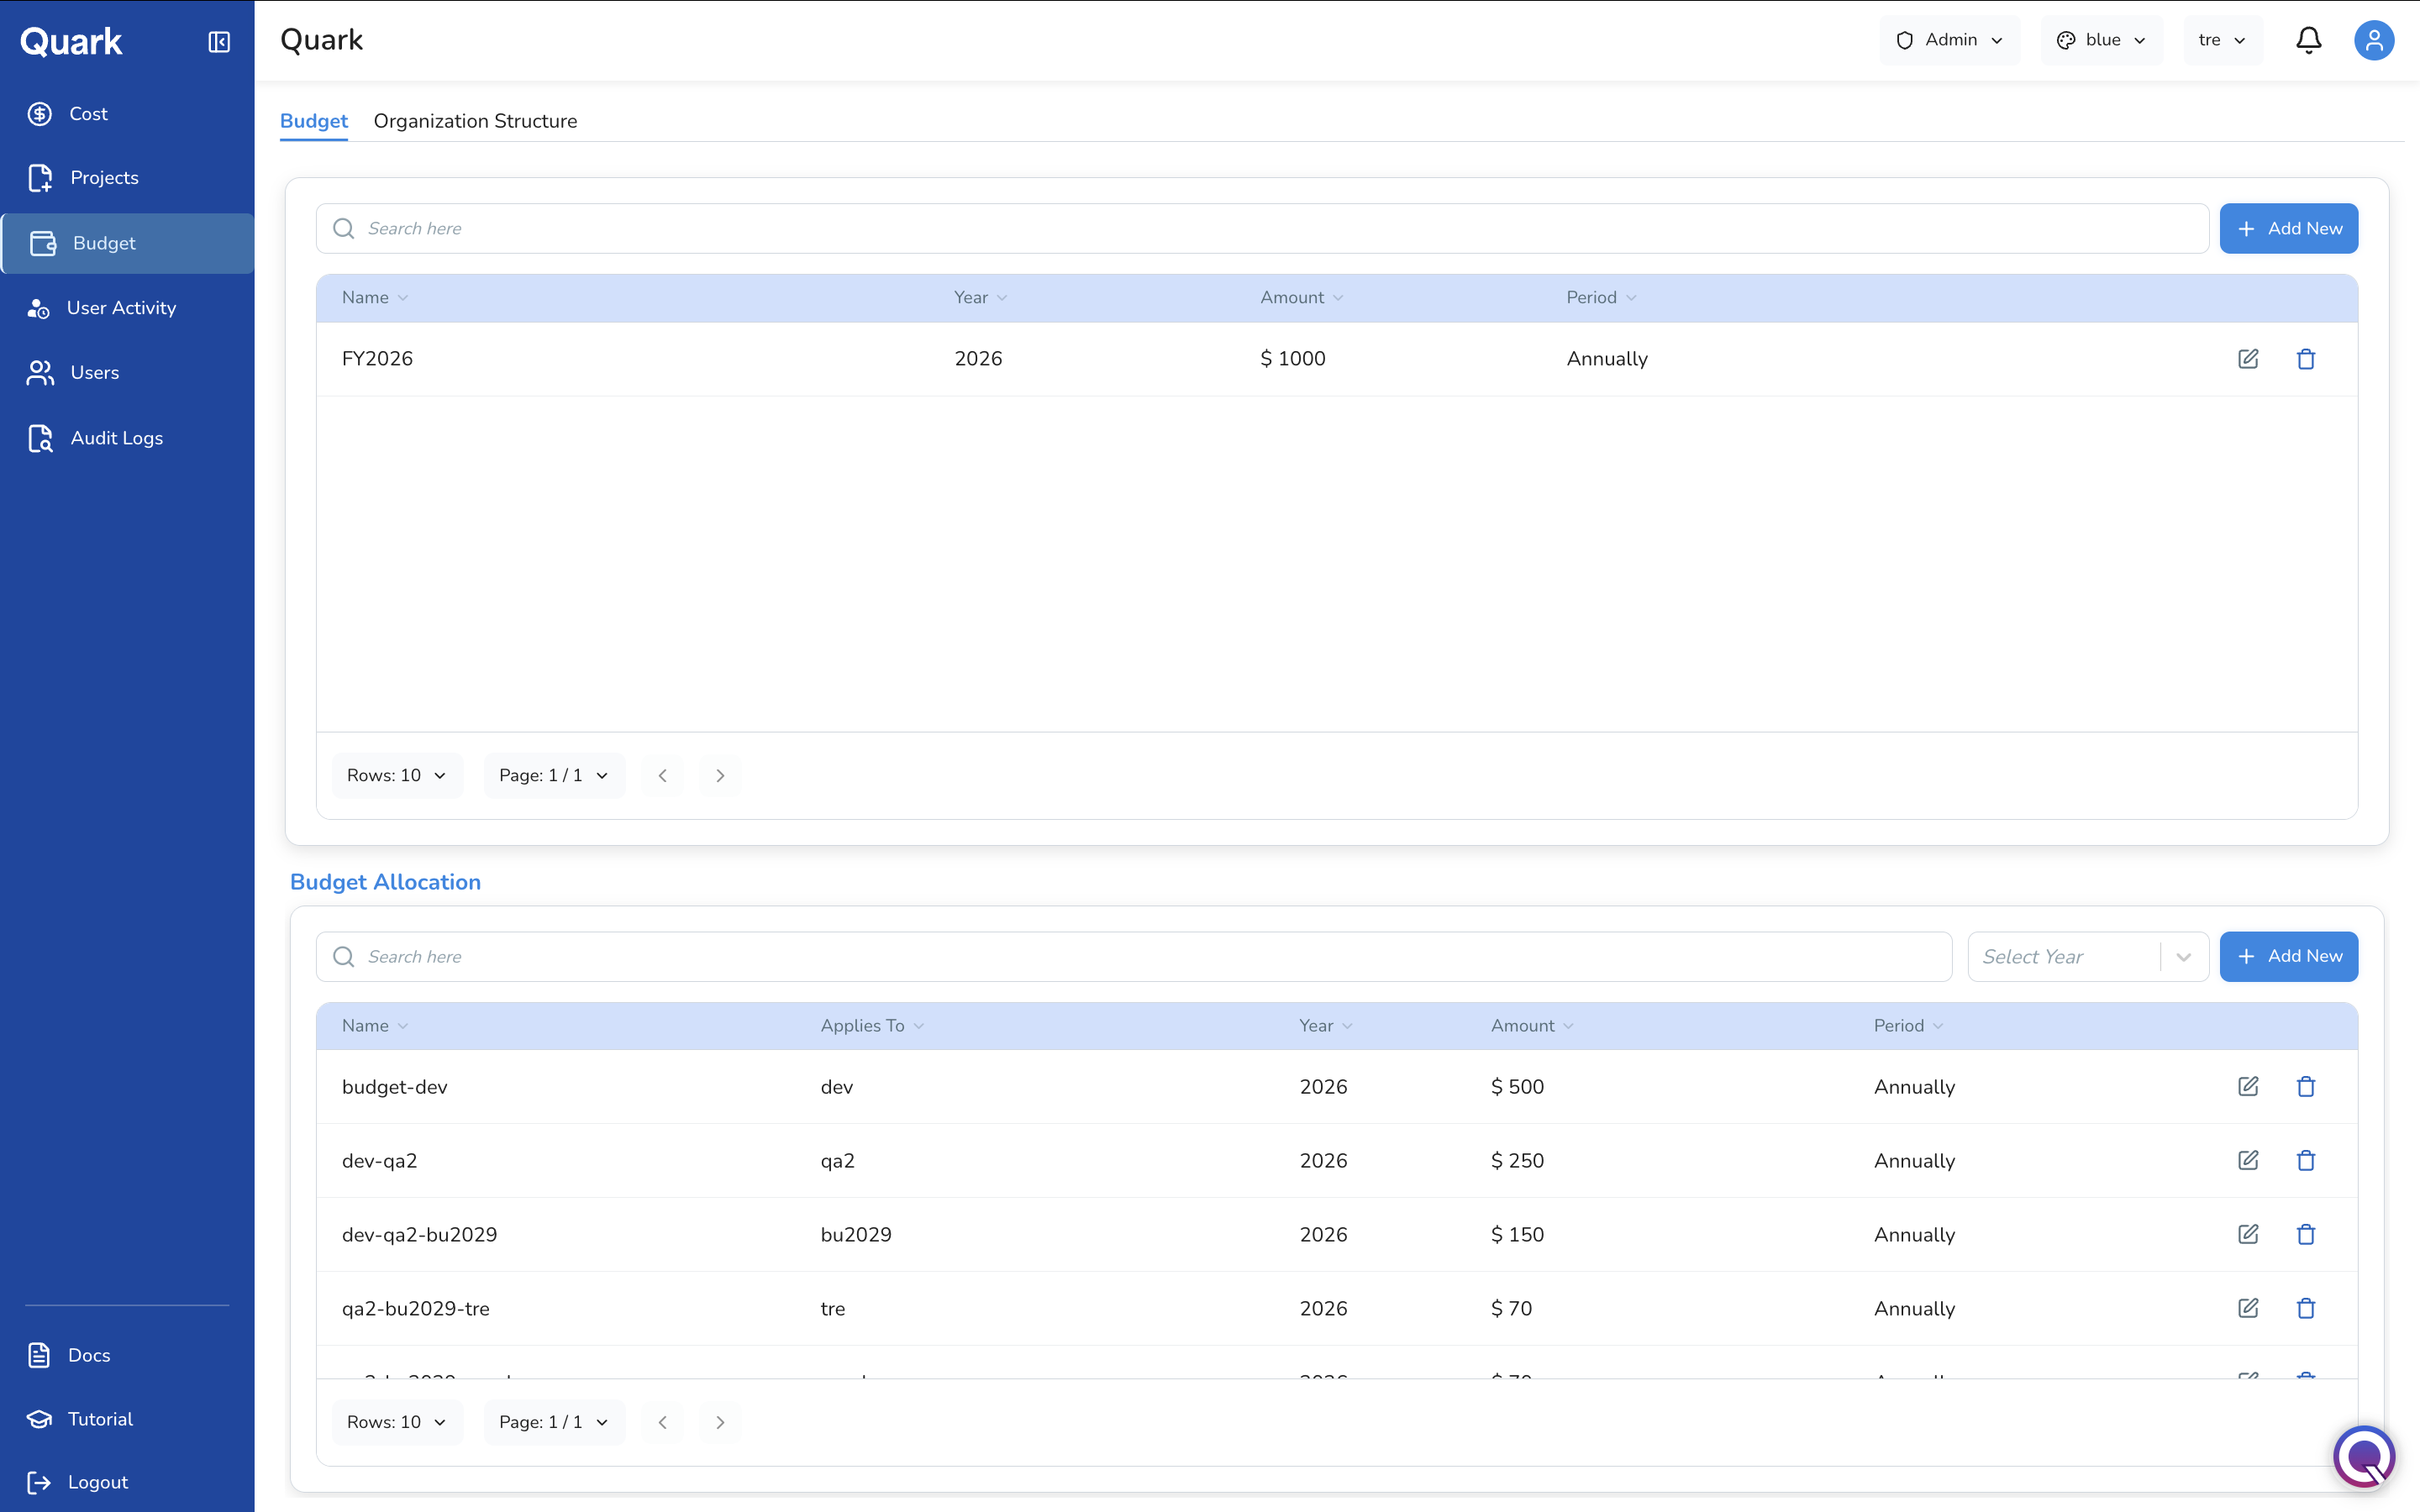The height and width of the screenshot is (1512, 2420).
Task: Open the Select Year dropdown
Action: click(2088, 957)
